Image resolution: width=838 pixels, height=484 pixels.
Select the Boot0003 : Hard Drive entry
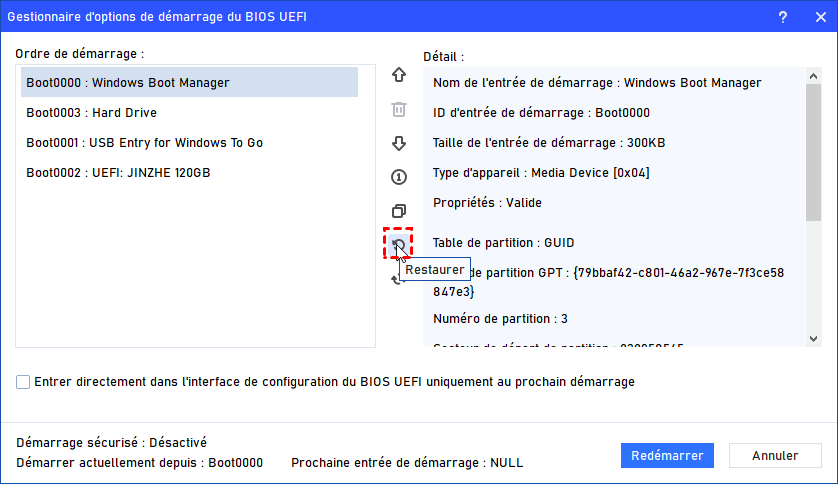(91, 113)
